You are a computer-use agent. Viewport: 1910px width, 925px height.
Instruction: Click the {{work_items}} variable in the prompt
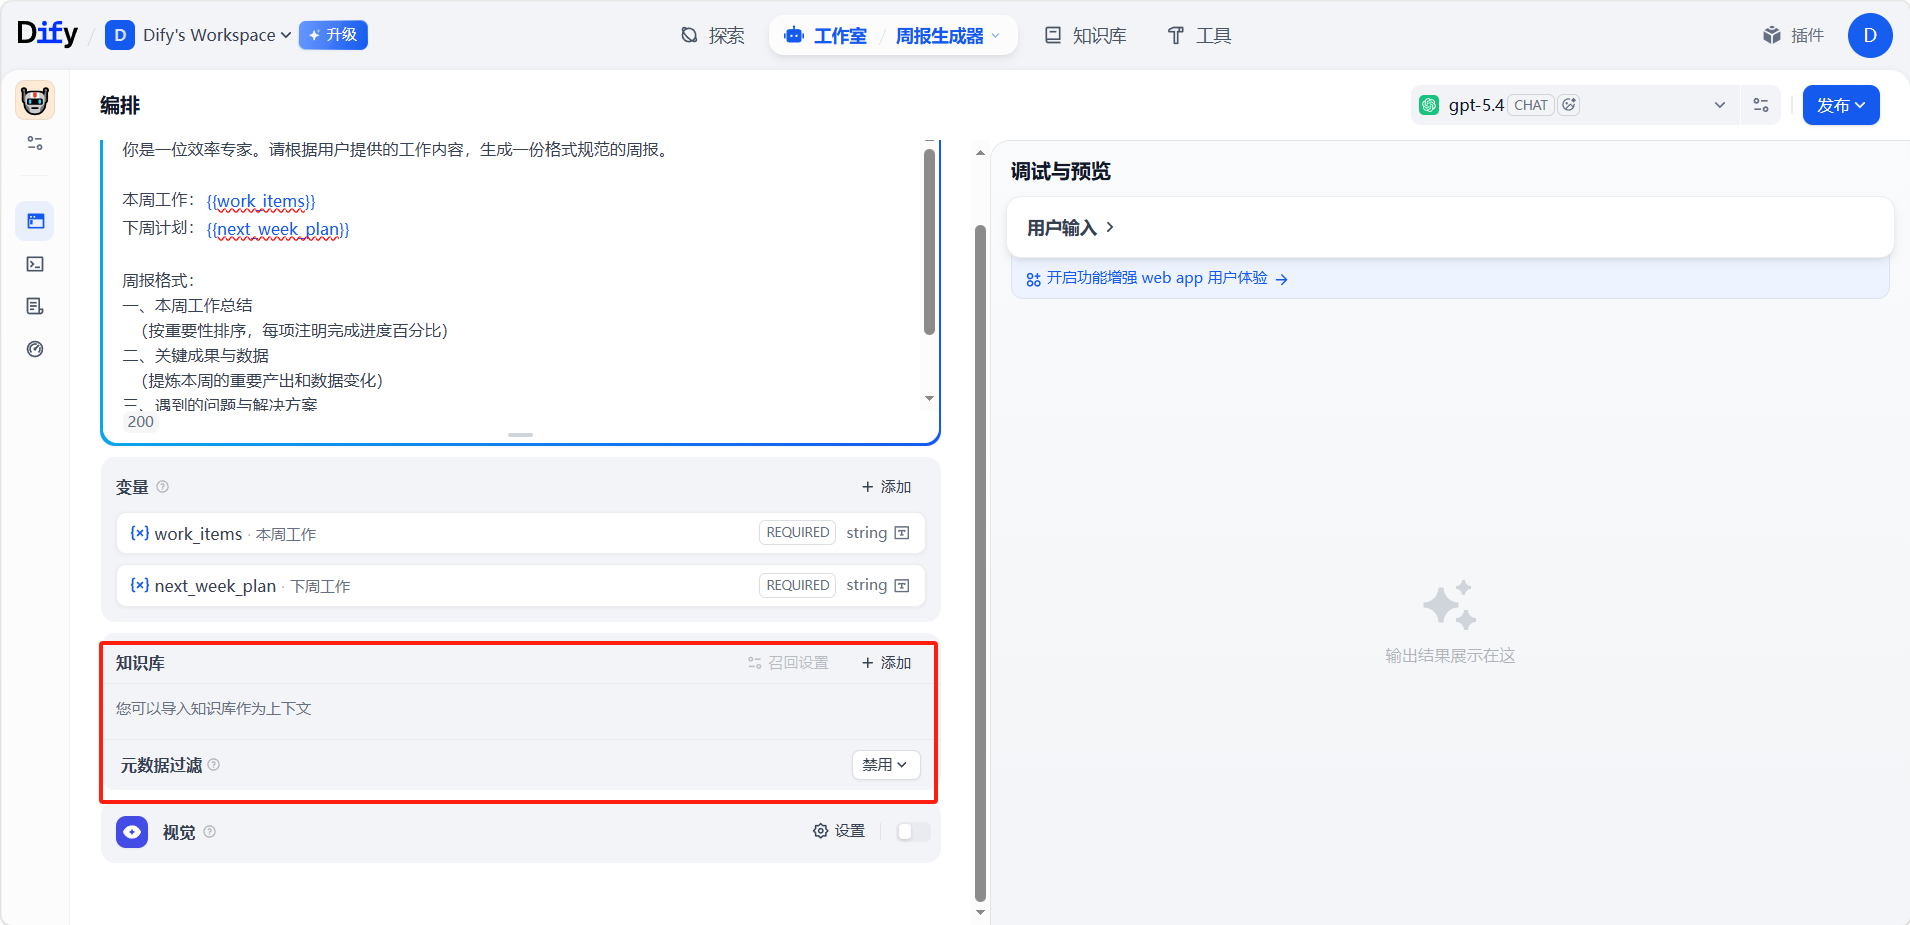(261, 201)
